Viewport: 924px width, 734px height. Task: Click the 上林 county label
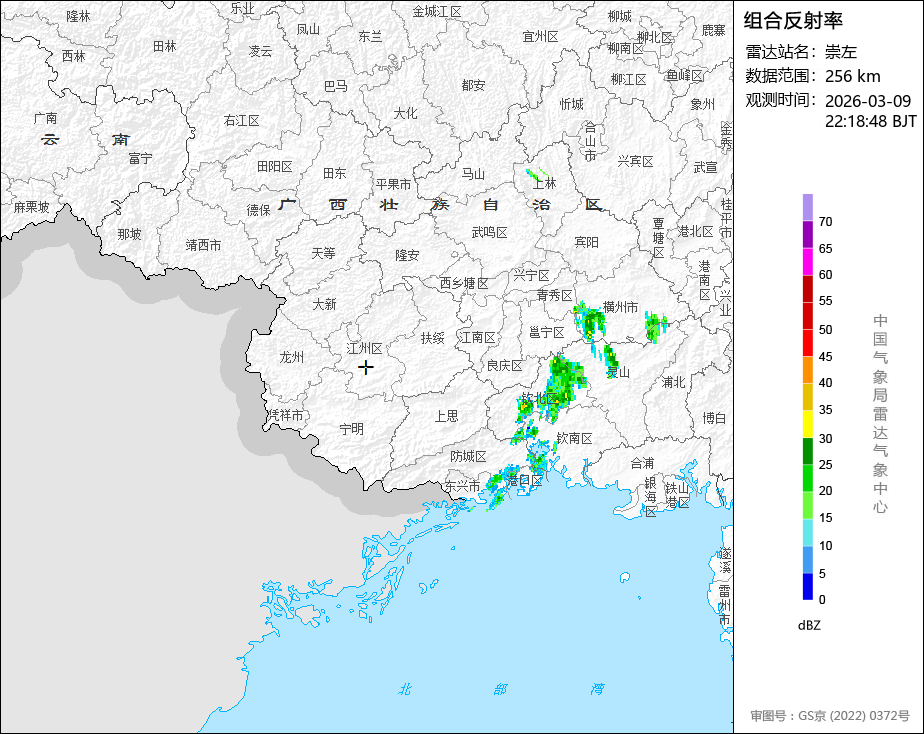[x=544, y=183]
